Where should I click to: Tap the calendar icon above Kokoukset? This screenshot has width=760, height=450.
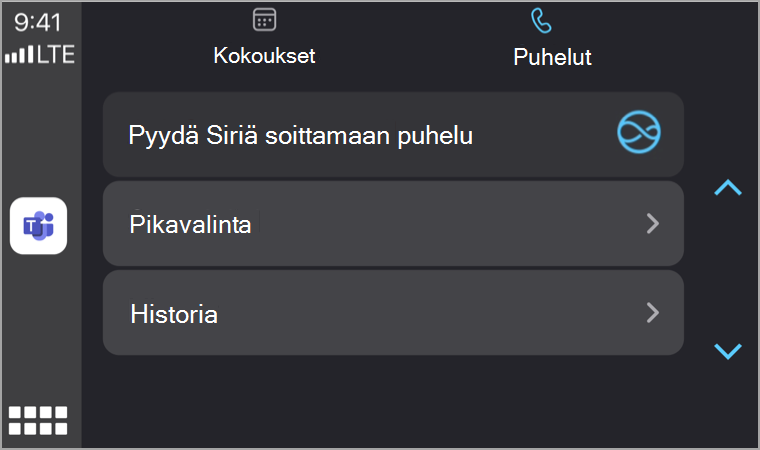[x=264, y=20]
